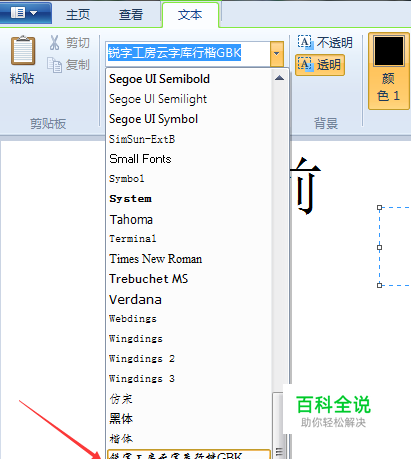Click the font list scrollbar thumb
This screenshot has width=411, height=459.
pyautogui.click(x=279, y=426)
